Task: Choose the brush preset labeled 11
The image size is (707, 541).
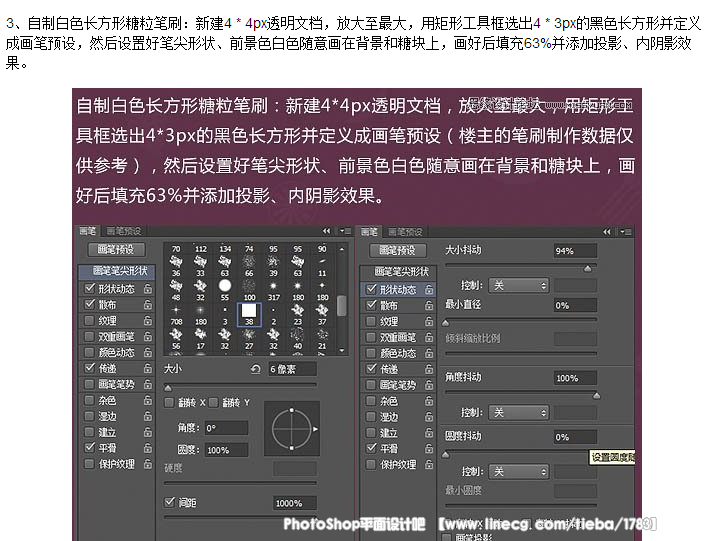Action: (x=322, y=265)
